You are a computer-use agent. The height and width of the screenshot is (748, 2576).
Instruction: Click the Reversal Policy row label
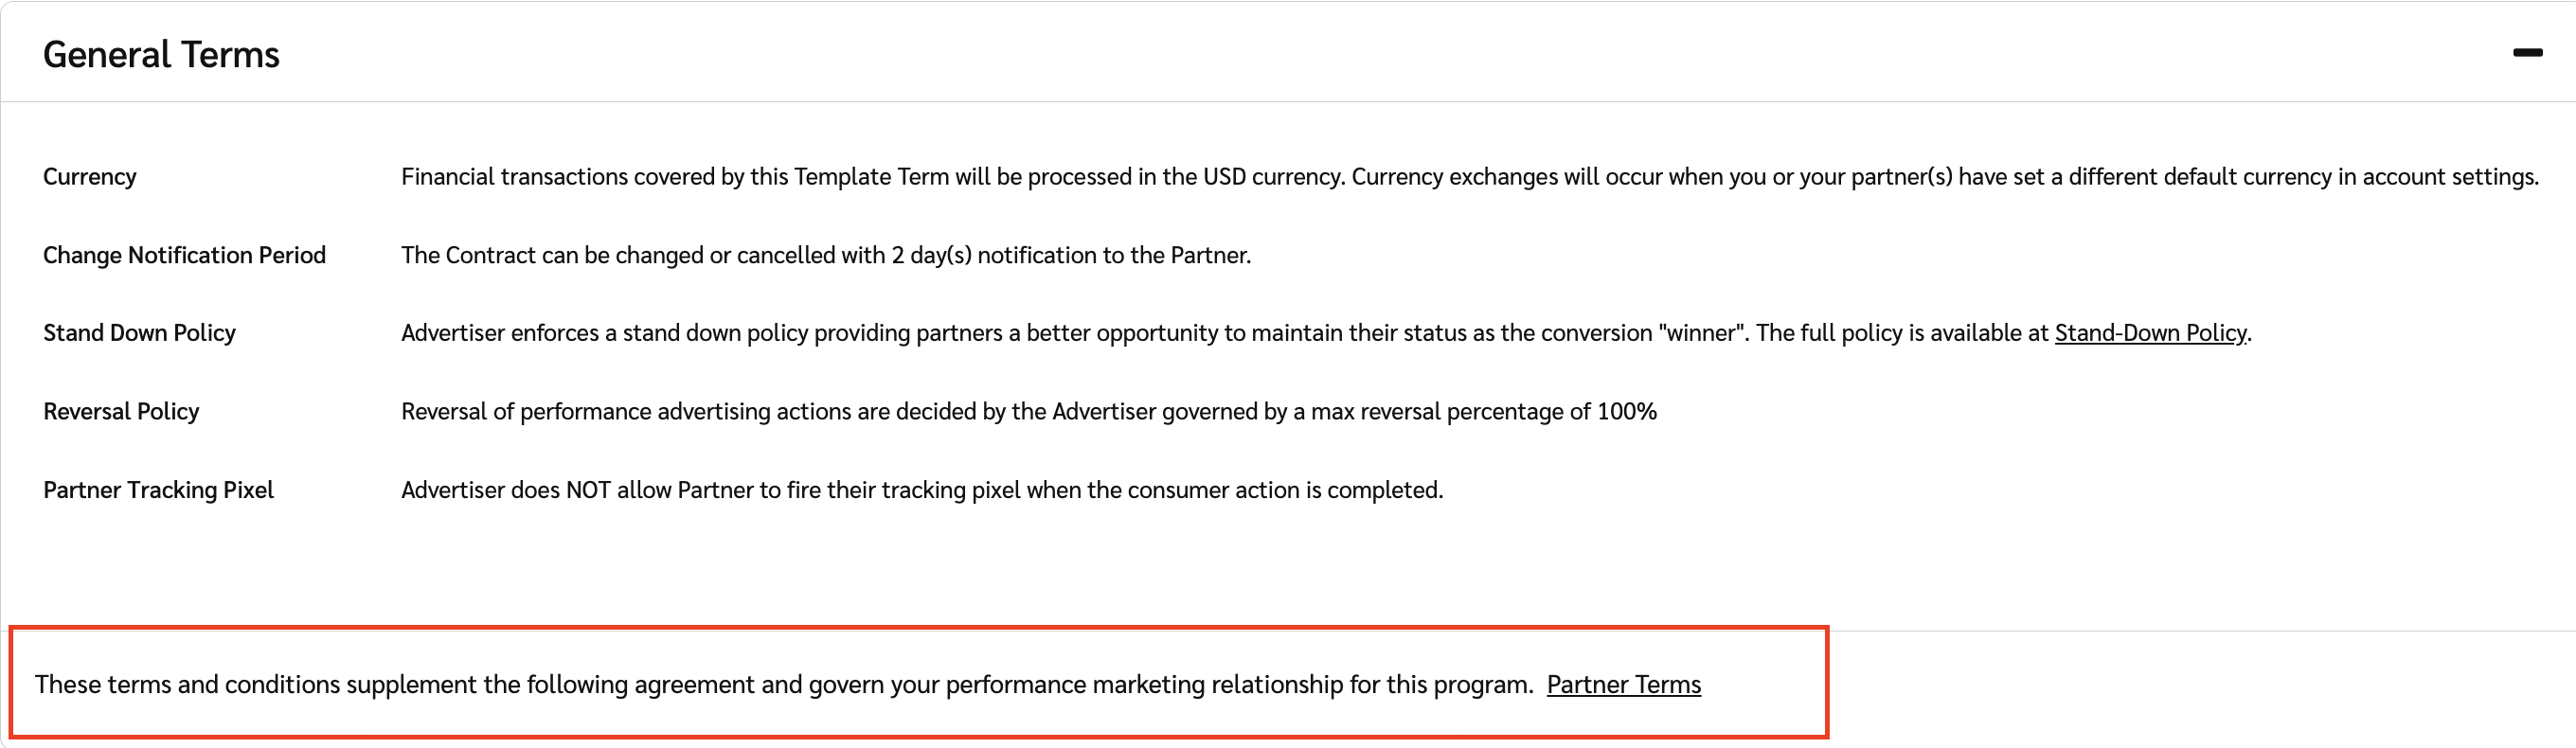pos(121,411)
